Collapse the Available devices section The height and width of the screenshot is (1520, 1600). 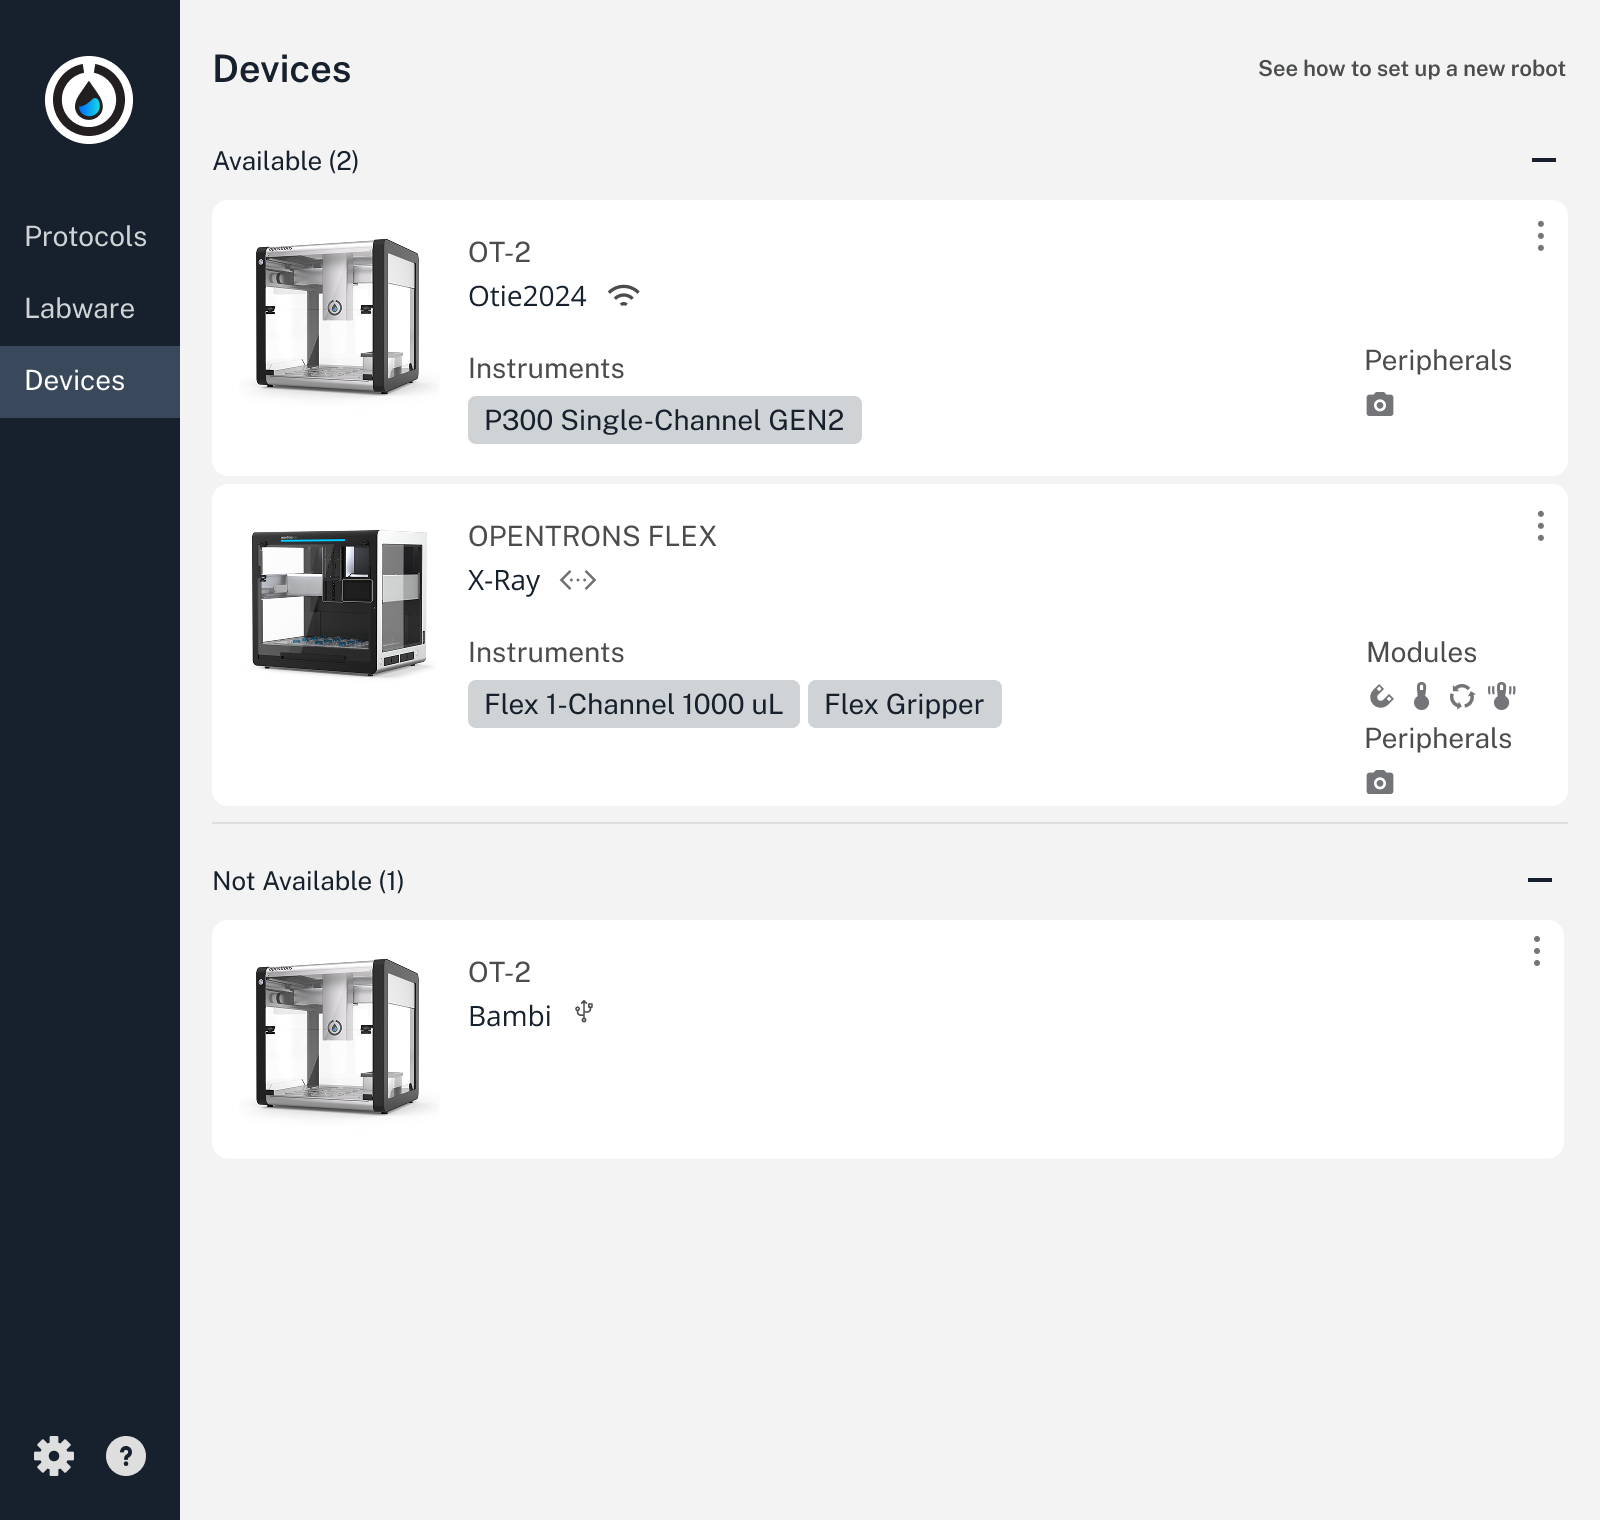pyautogui.click(x=1543, y=160)
